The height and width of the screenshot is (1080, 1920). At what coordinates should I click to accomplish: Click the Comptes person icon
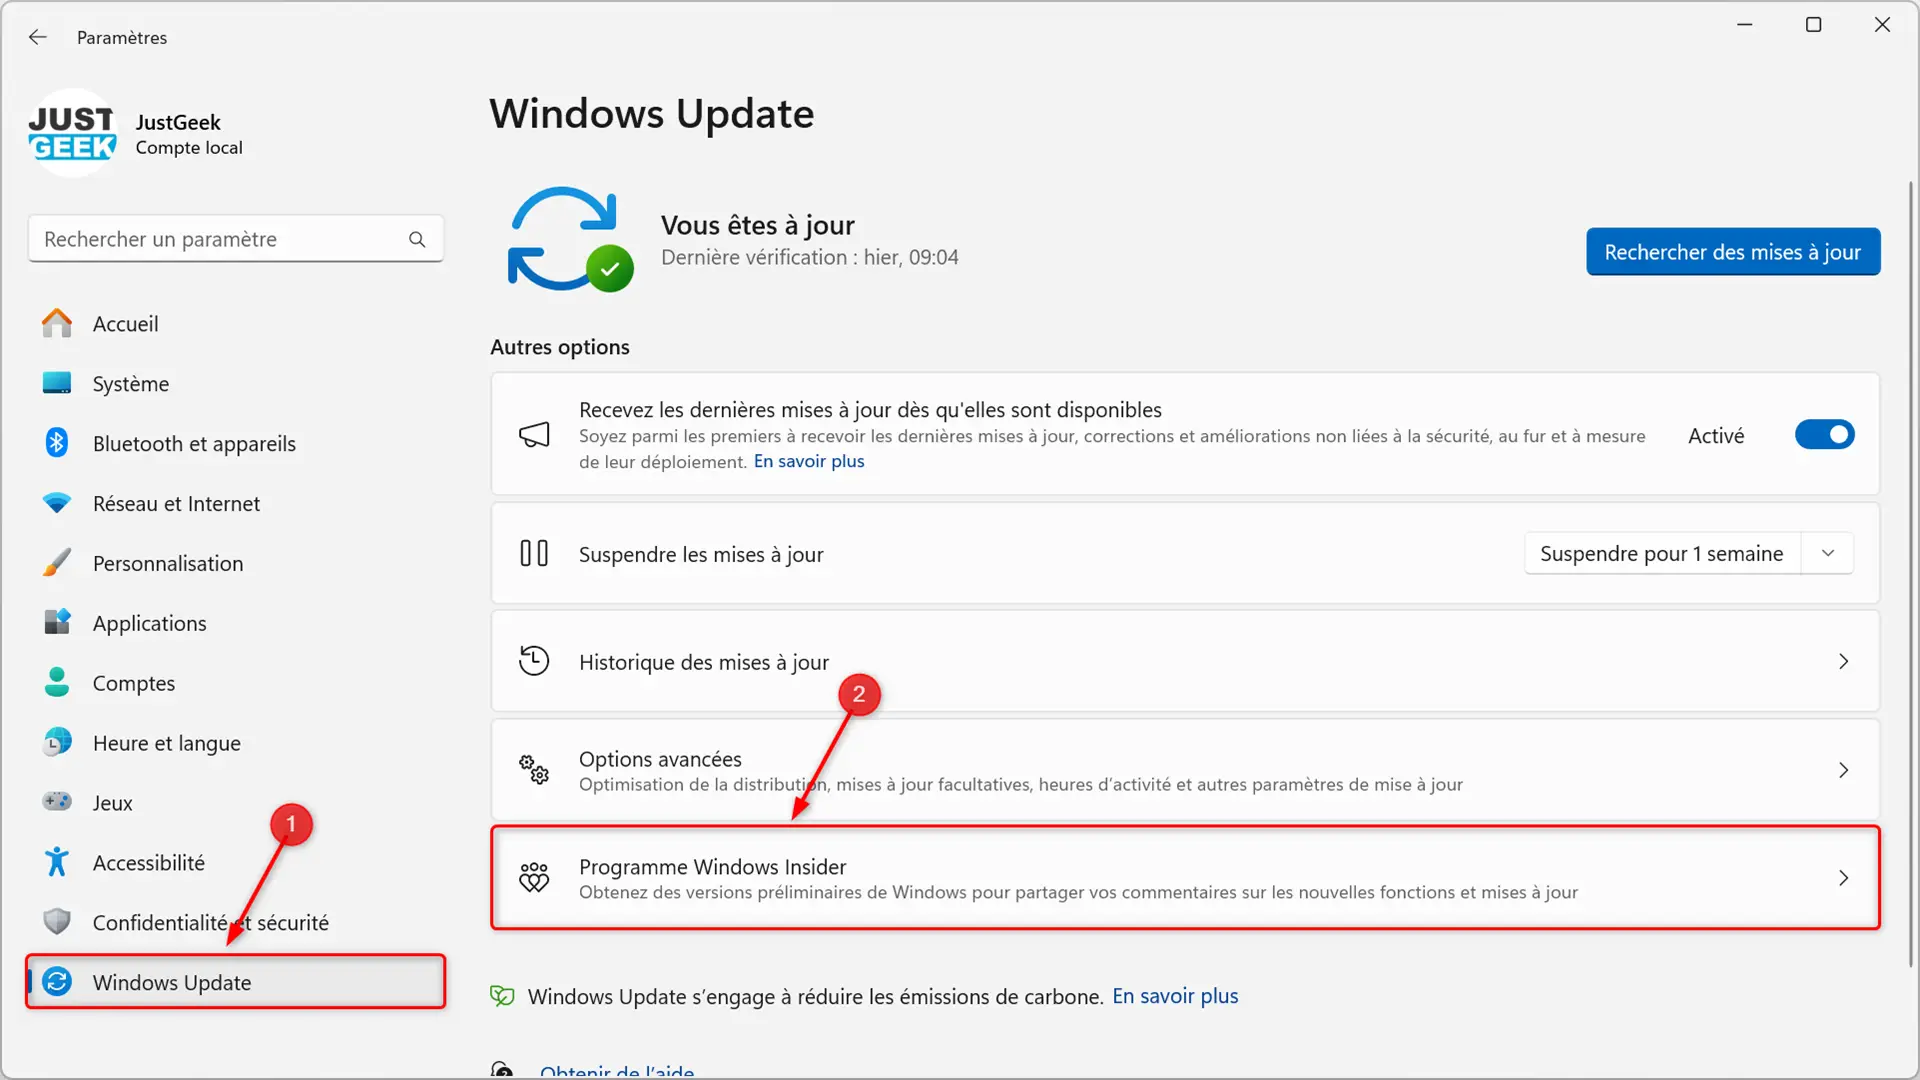tap(57, 682)
